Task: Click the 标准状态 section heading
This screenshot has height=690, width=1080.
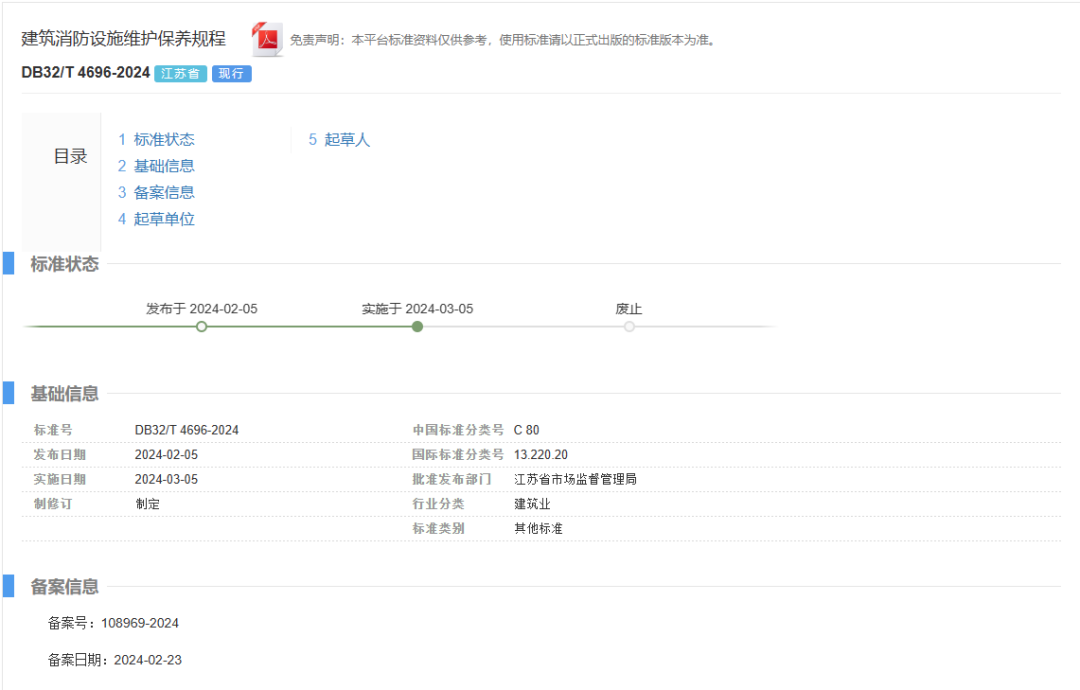Action: (65, 264)
